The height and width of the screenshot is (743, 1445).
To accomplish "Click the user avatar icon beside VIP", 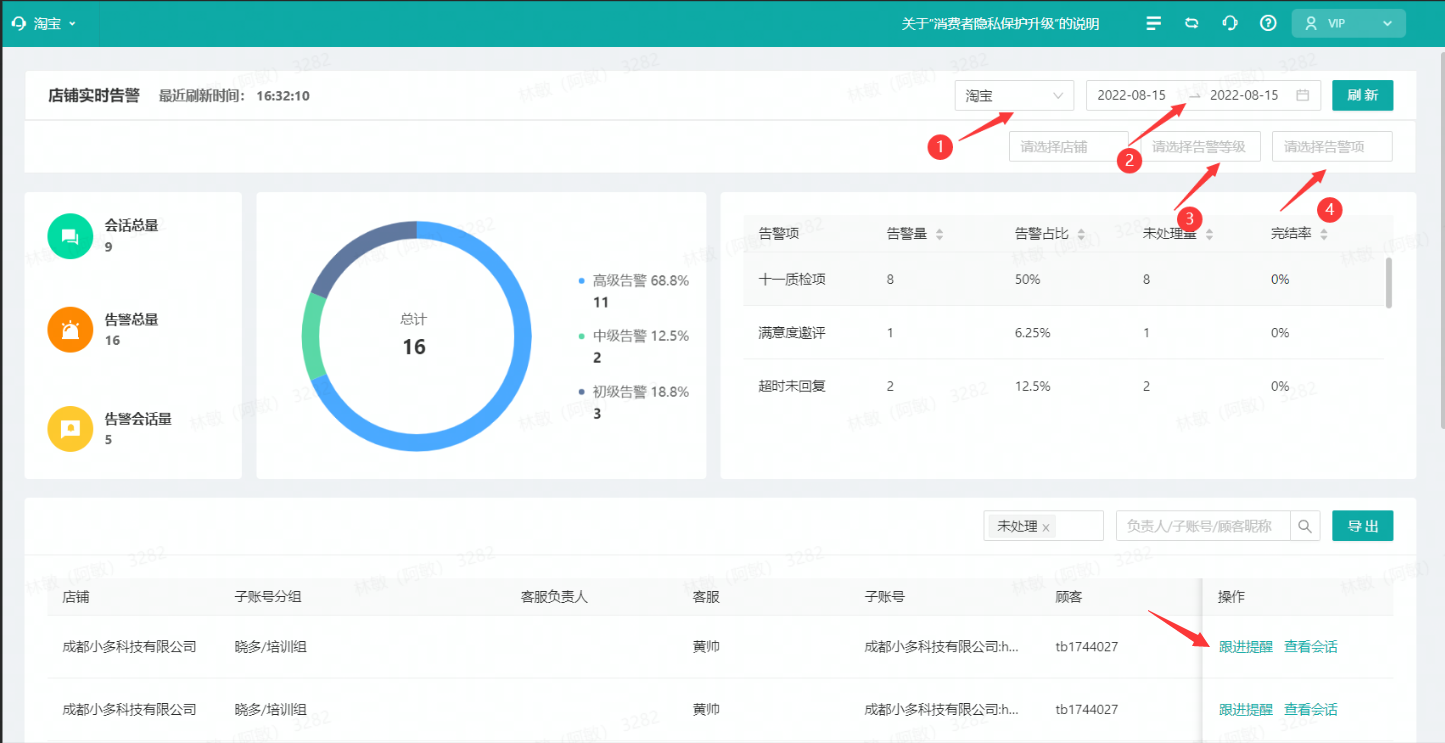I will (x=1311, y=23).
